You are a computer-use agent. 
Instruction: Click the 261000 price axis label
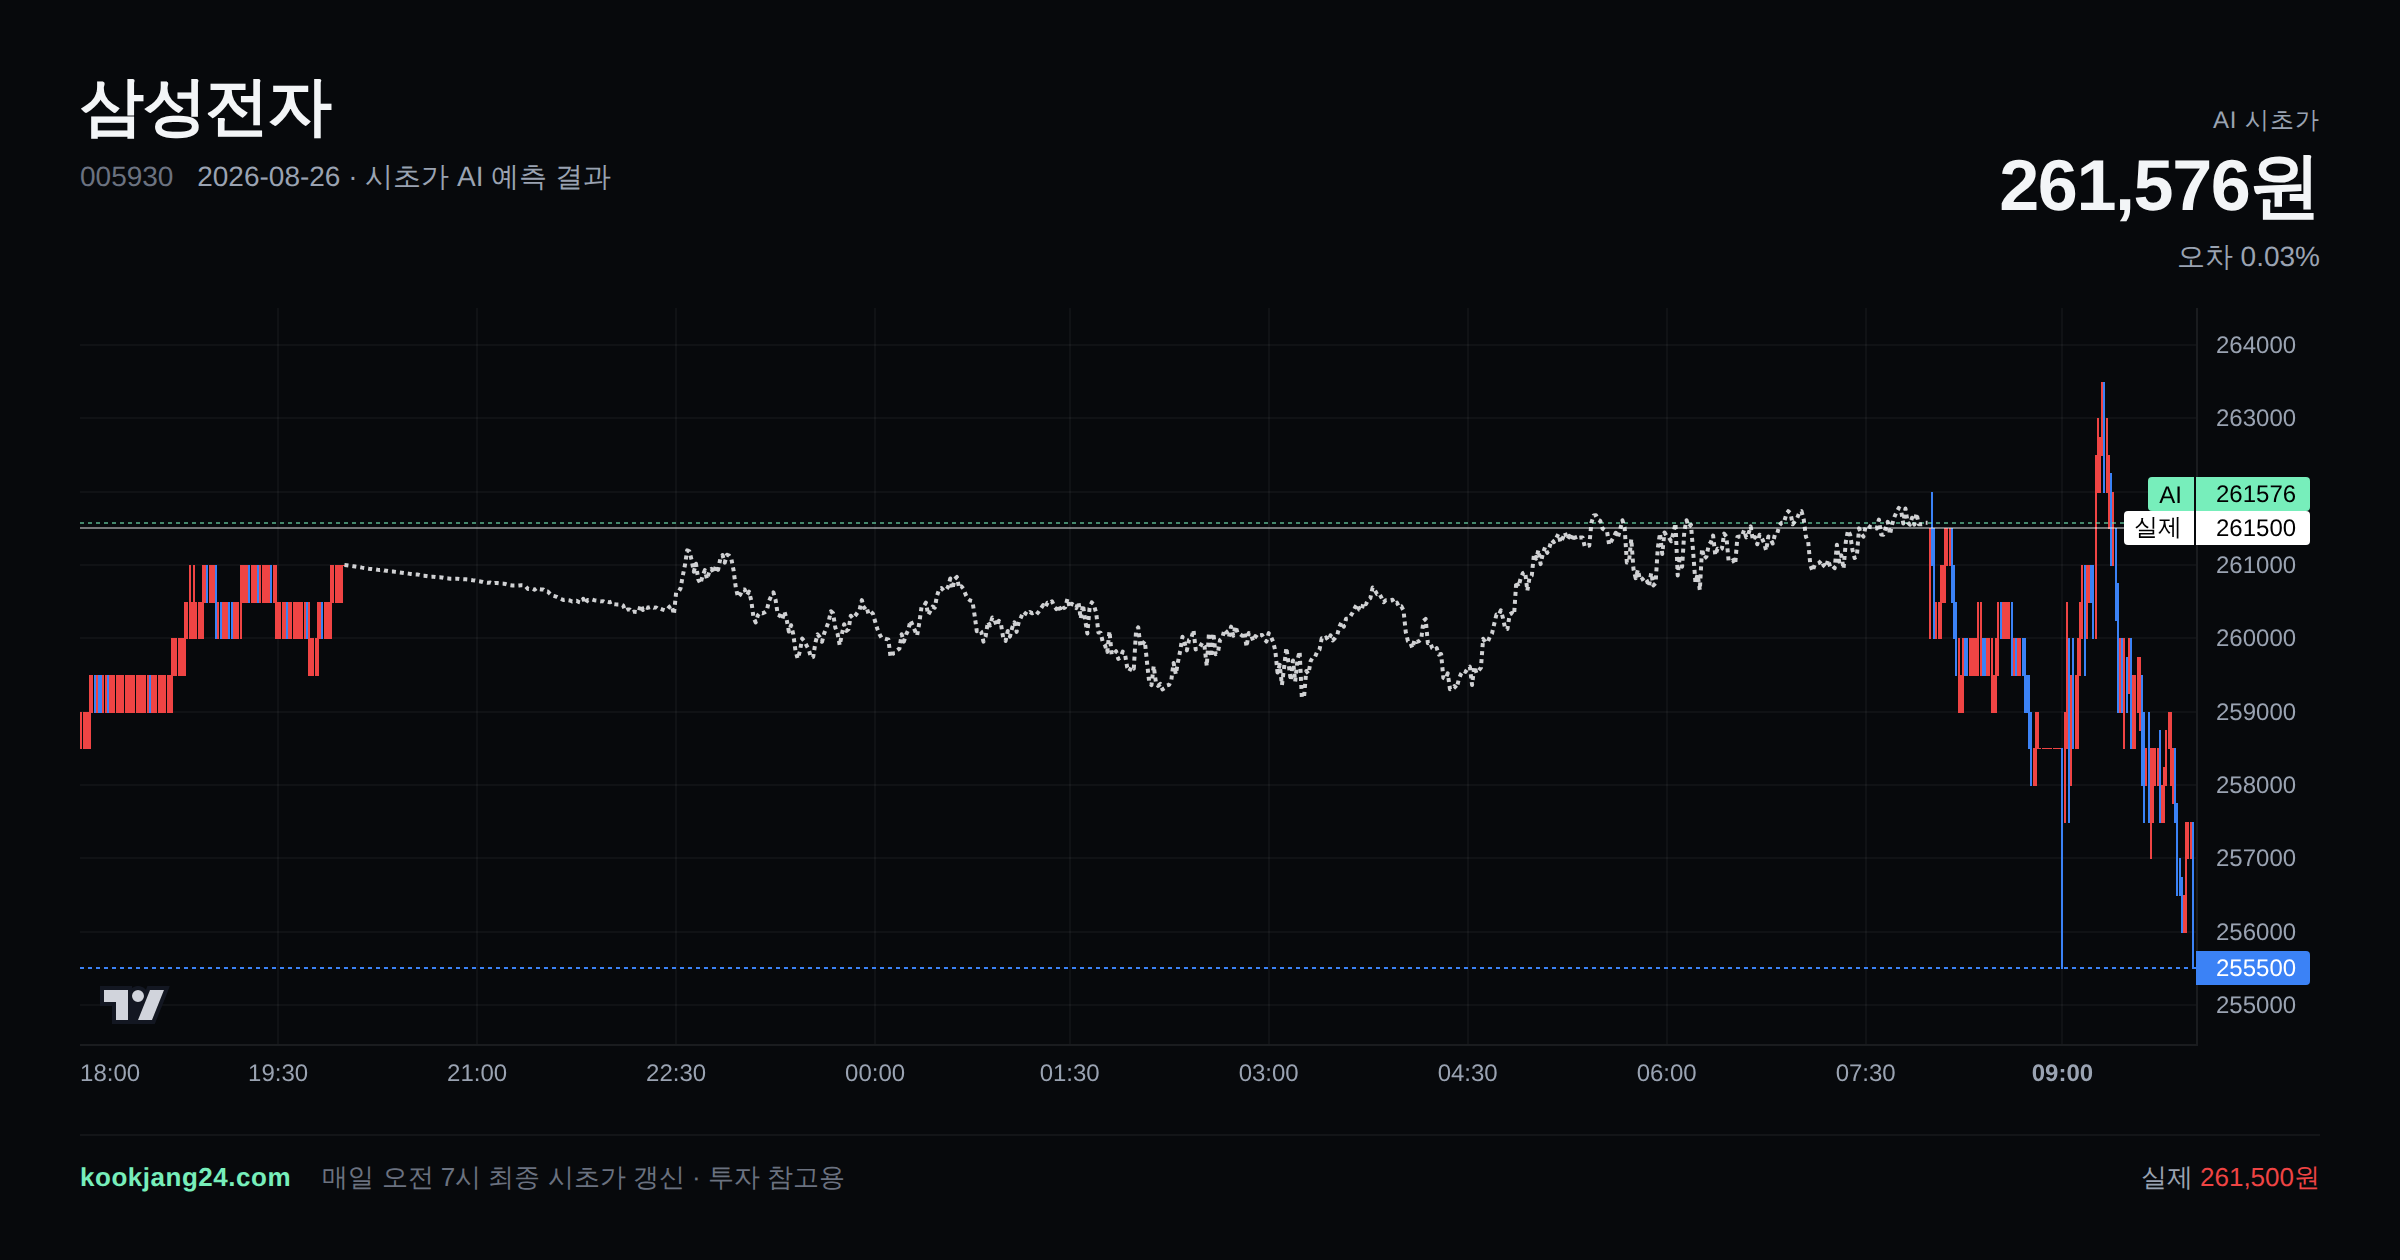tap(2256, 565)
